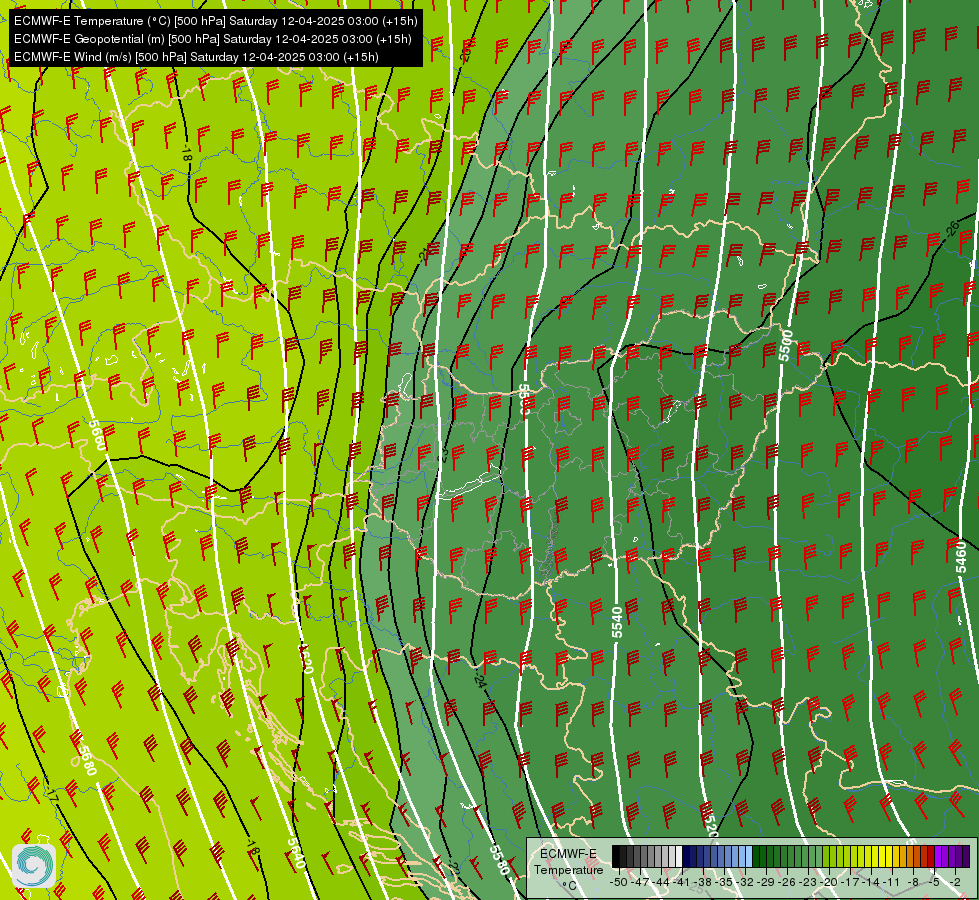Click the -5 legend tick value
Screen dimensions: 979x900
tap(934, 882)
